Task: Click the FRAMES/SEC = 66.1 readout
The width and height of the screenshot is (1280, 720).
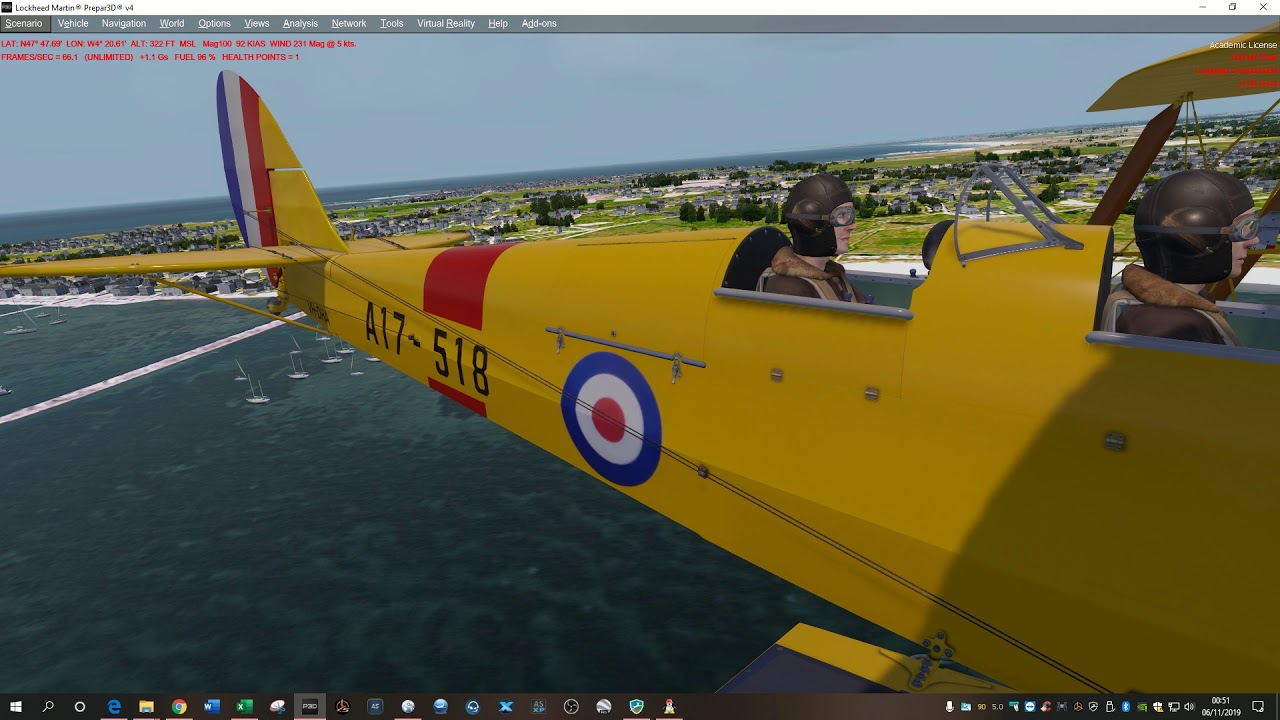Action: 40,57
